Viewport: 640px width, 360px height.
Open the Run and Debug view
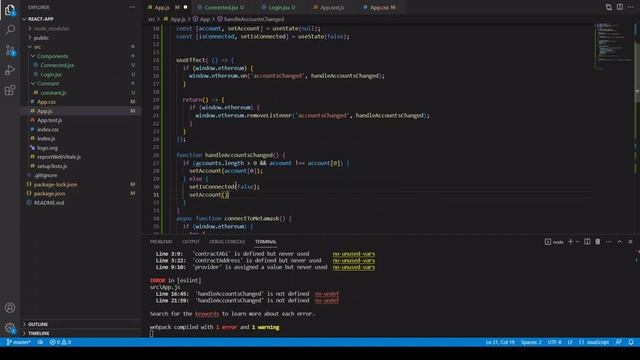pyautogui.click(x=10, y=70)
